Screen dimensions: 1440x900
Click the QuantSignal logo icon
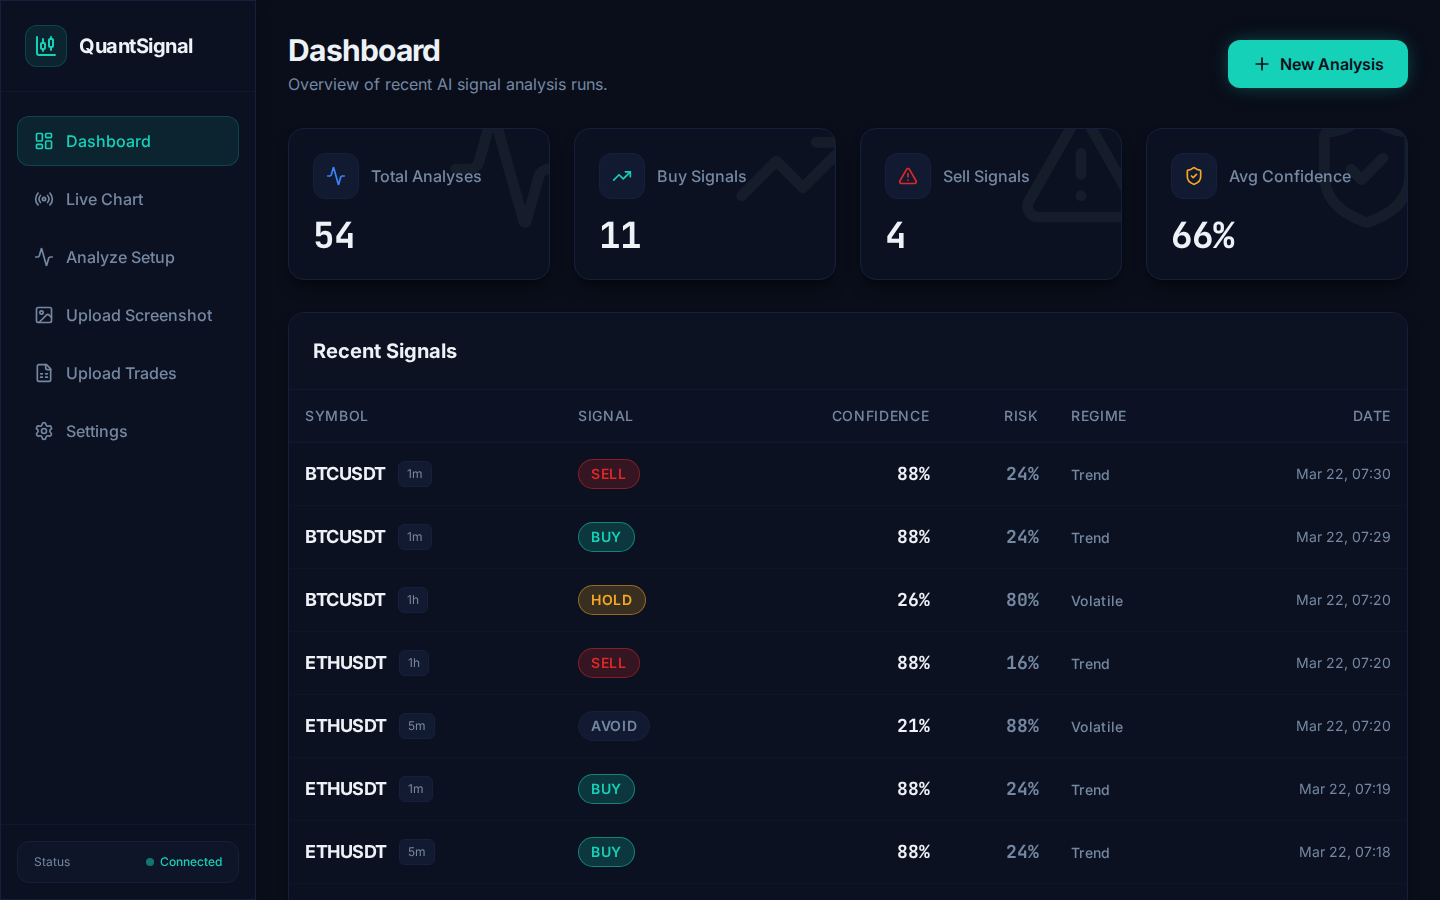[46, 46]
